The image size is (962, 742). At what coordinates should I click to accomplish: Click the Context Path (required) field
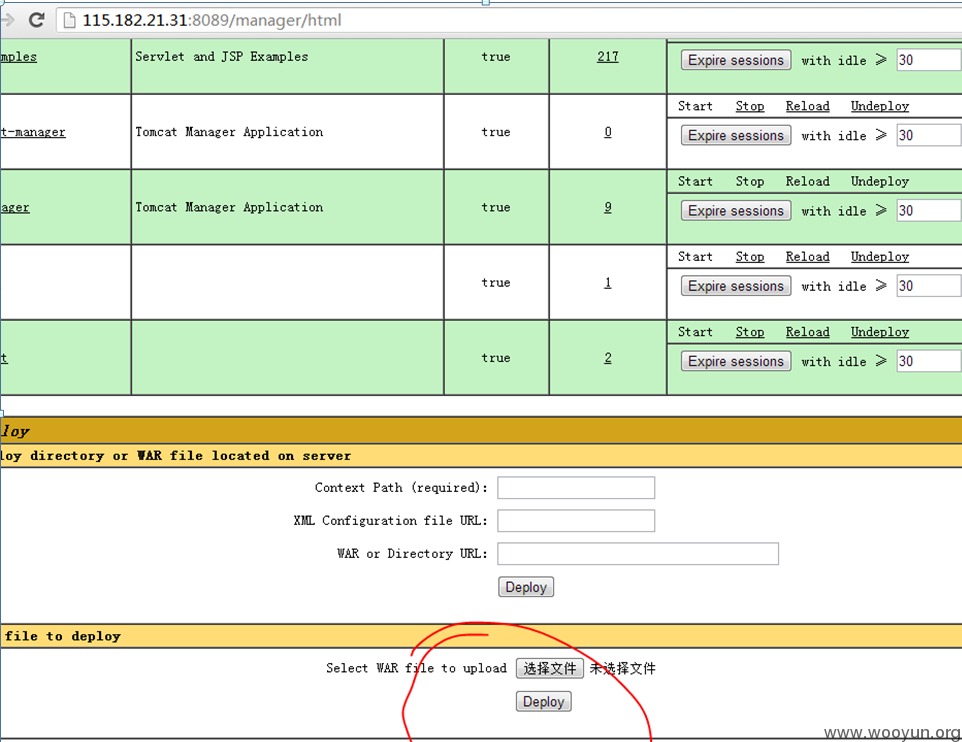pyautogui.click(x=576, y=488)
